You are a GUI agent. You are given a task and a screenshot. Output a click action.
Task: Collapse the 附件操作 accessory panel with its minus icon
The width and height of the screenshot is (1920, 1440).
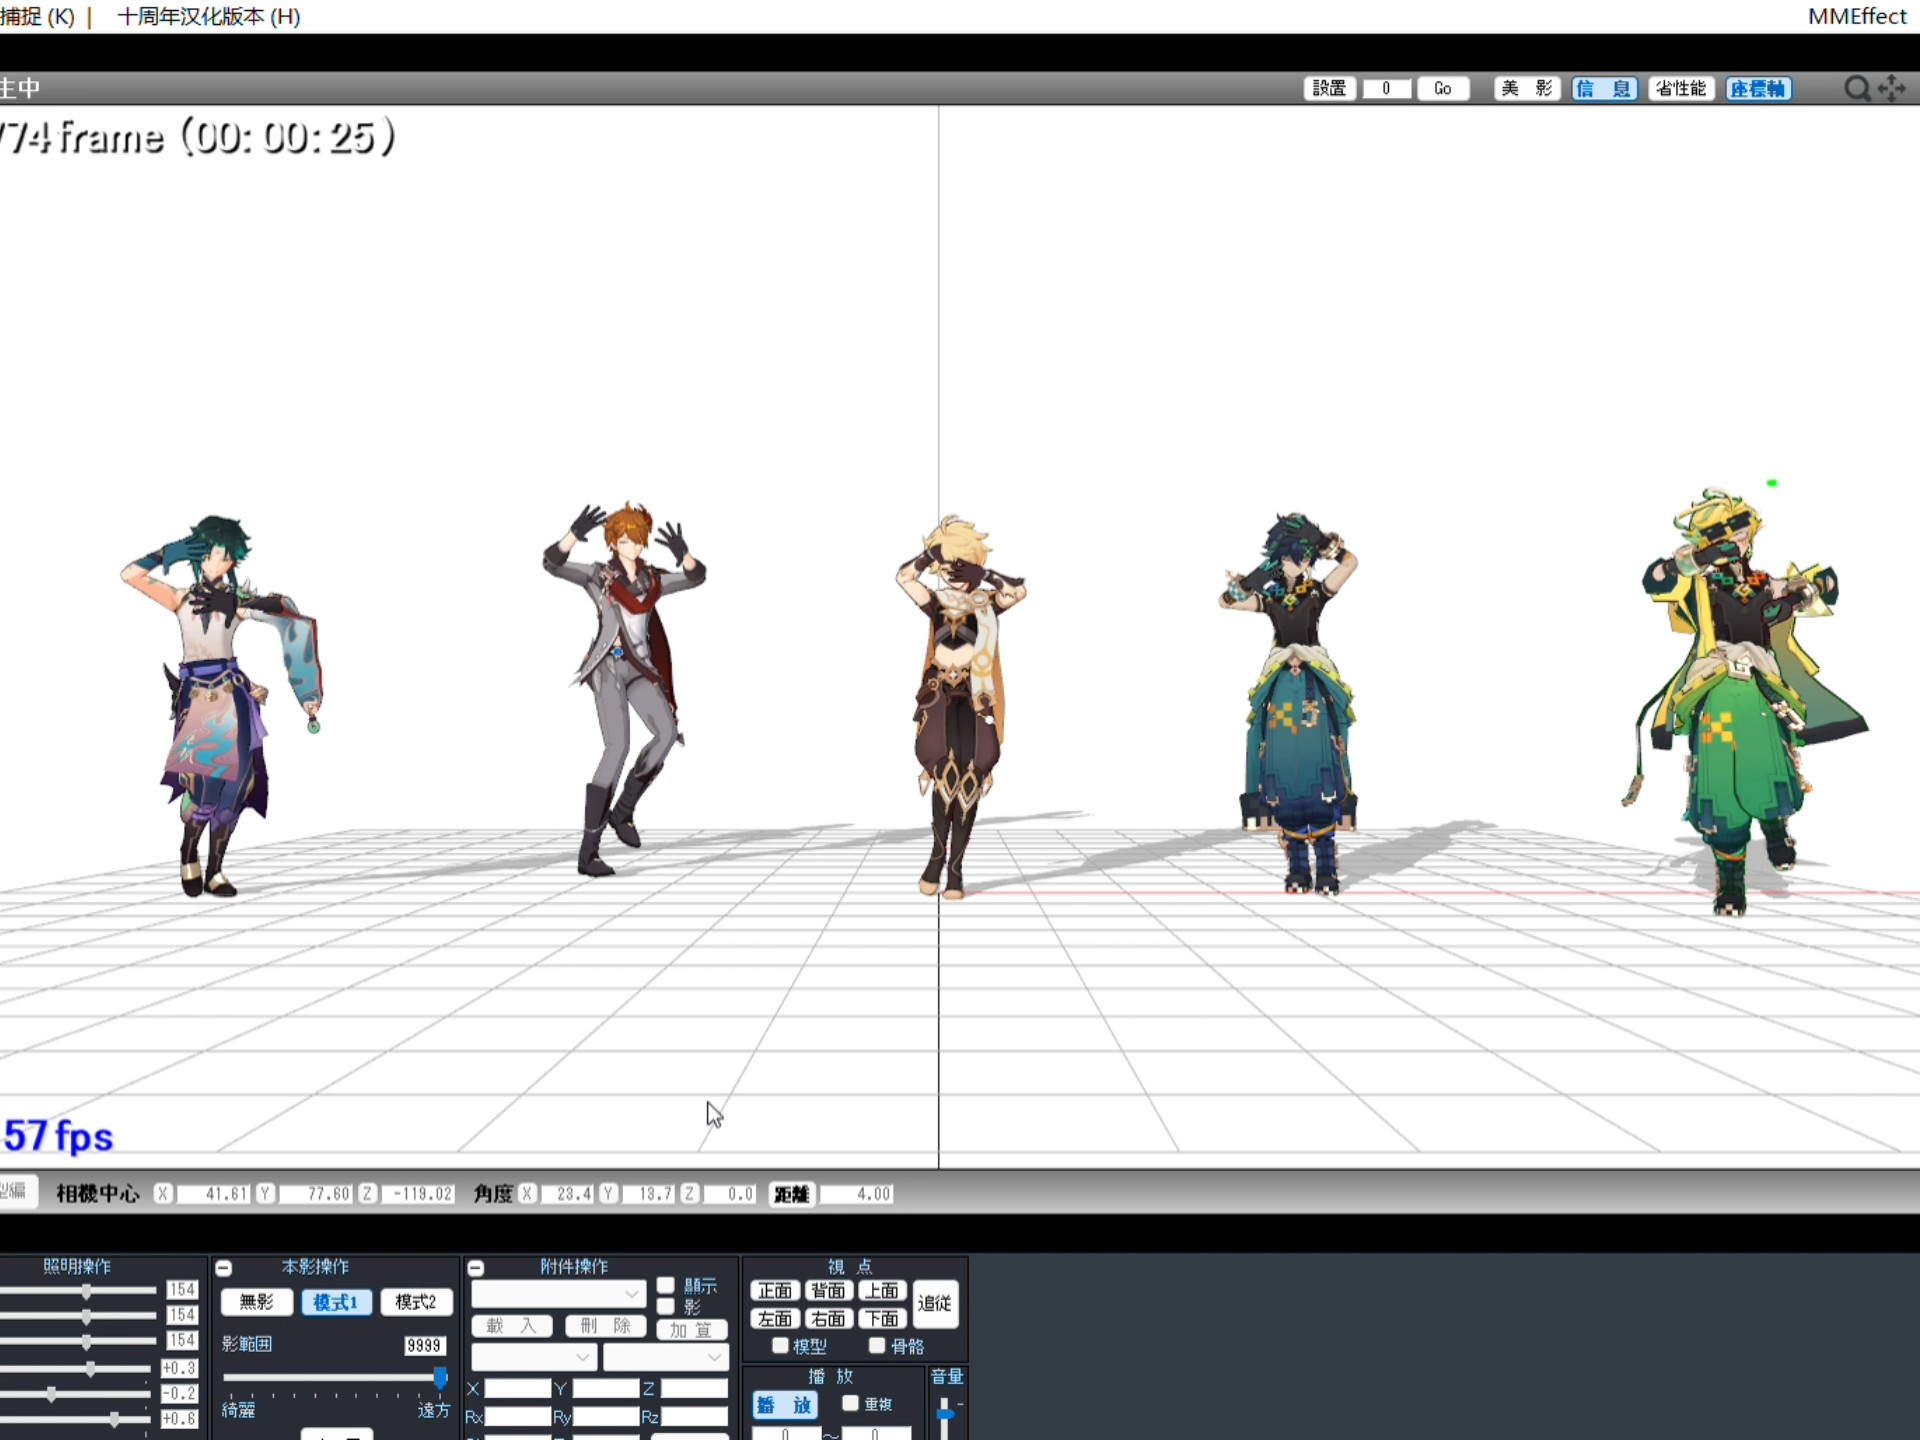point(476,1268)
